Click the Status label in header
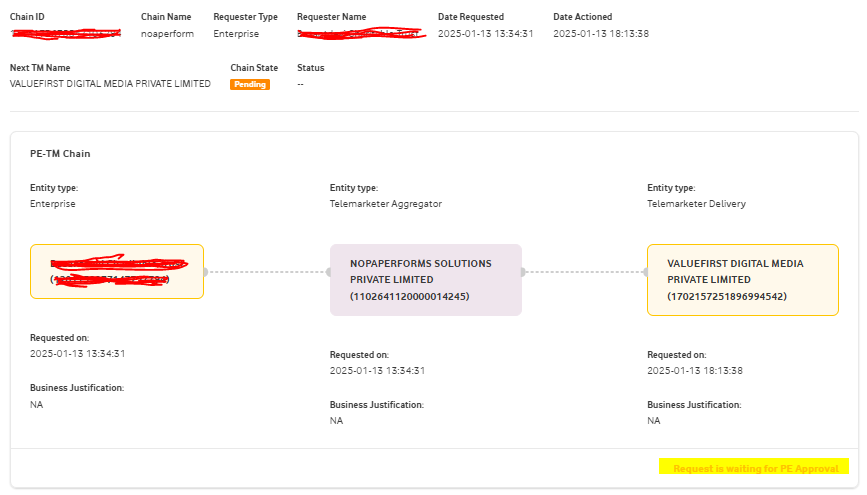This screenshot has height=495, width=867. click(310, 67)
